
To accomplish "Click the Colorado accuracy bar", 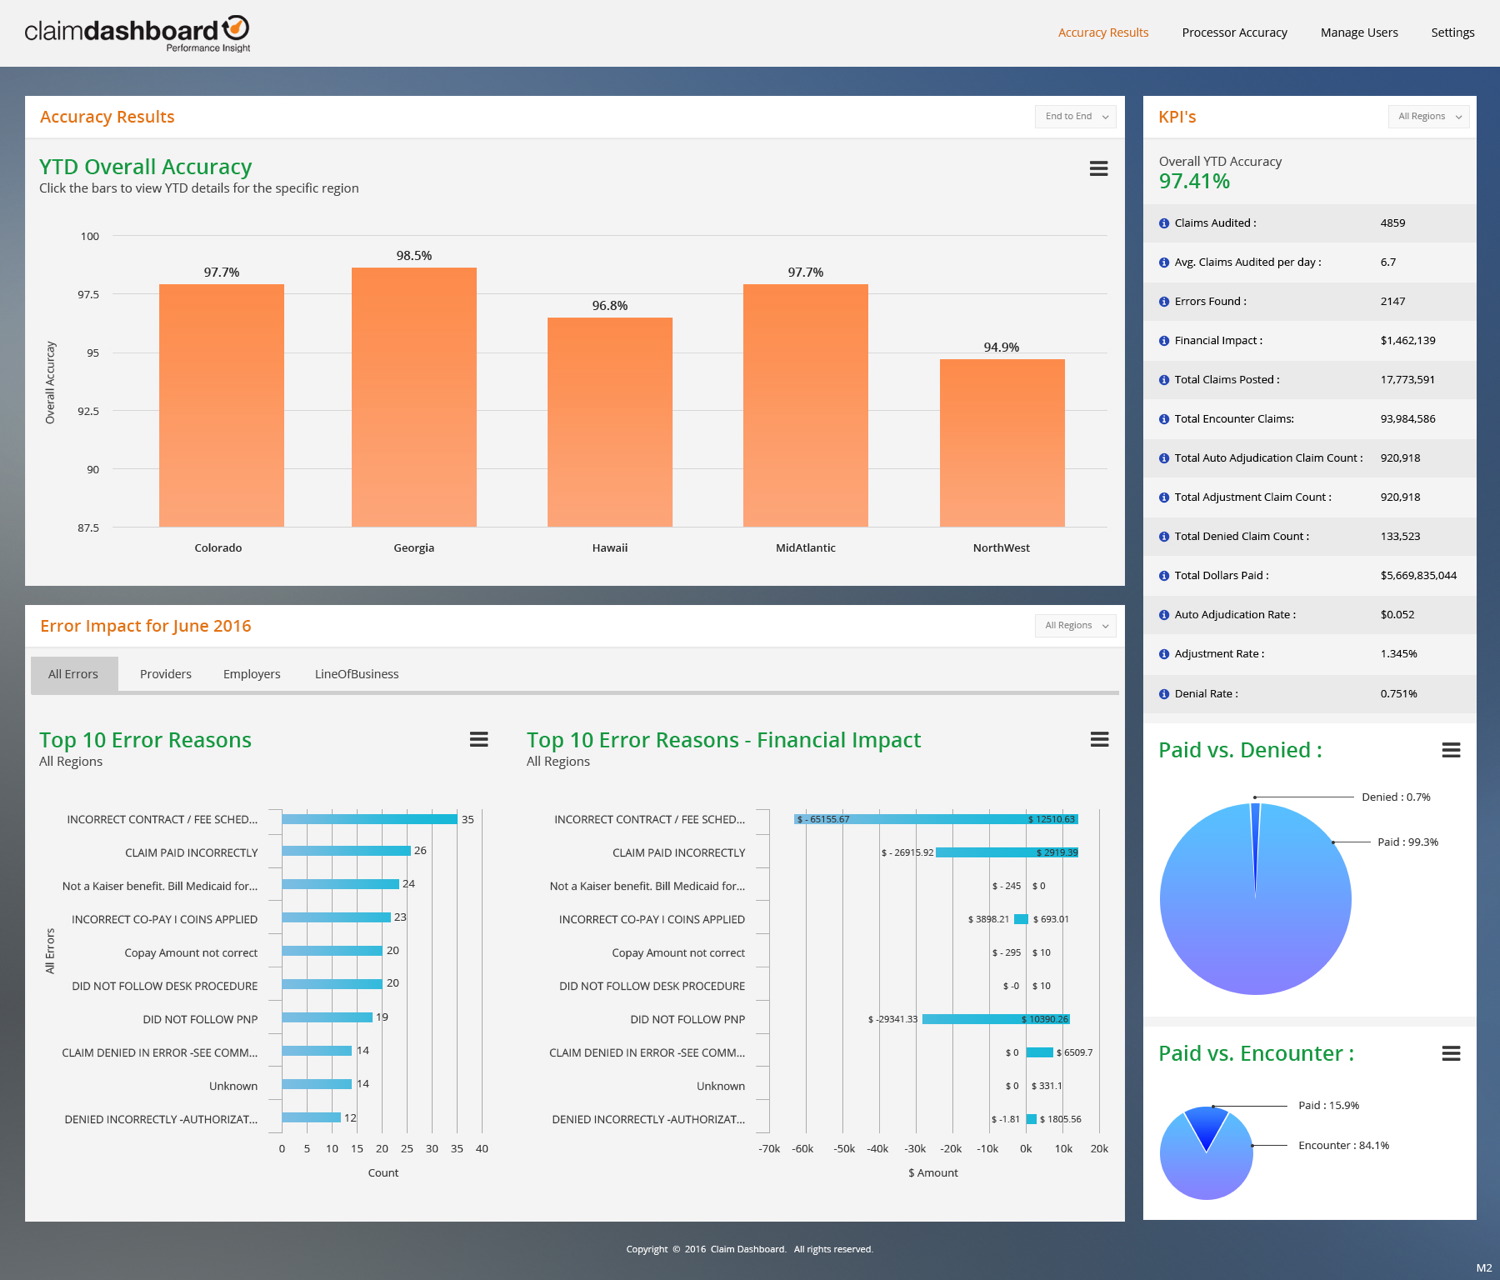I will click(x=221, y=406).
